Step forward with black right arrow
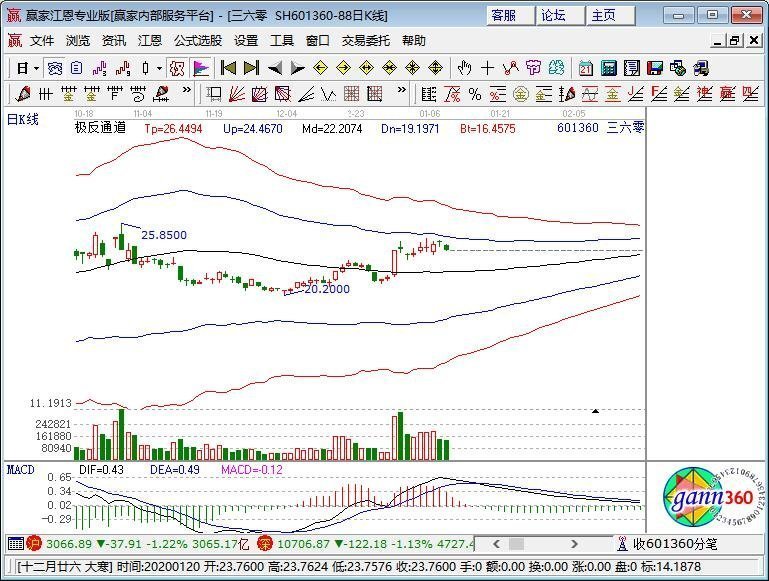This screenshot has width=769, height=581. tap(297, 68)
